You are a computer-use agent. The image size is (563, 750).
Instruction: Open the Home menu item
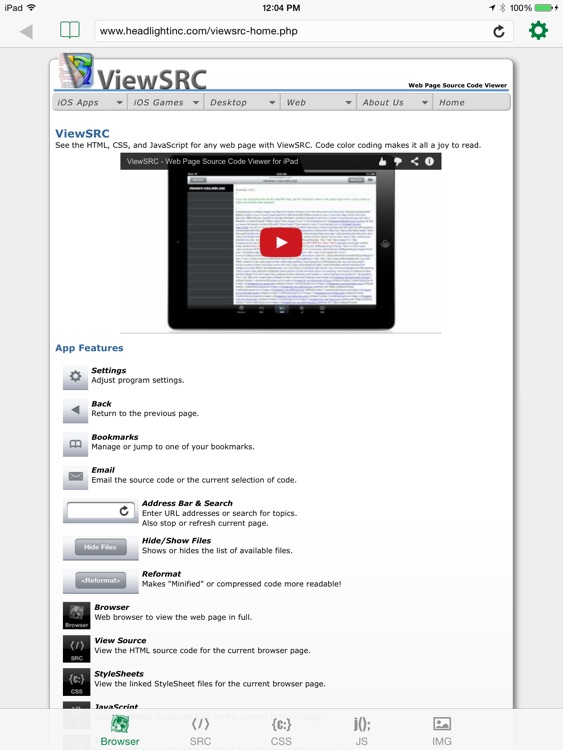472,102
